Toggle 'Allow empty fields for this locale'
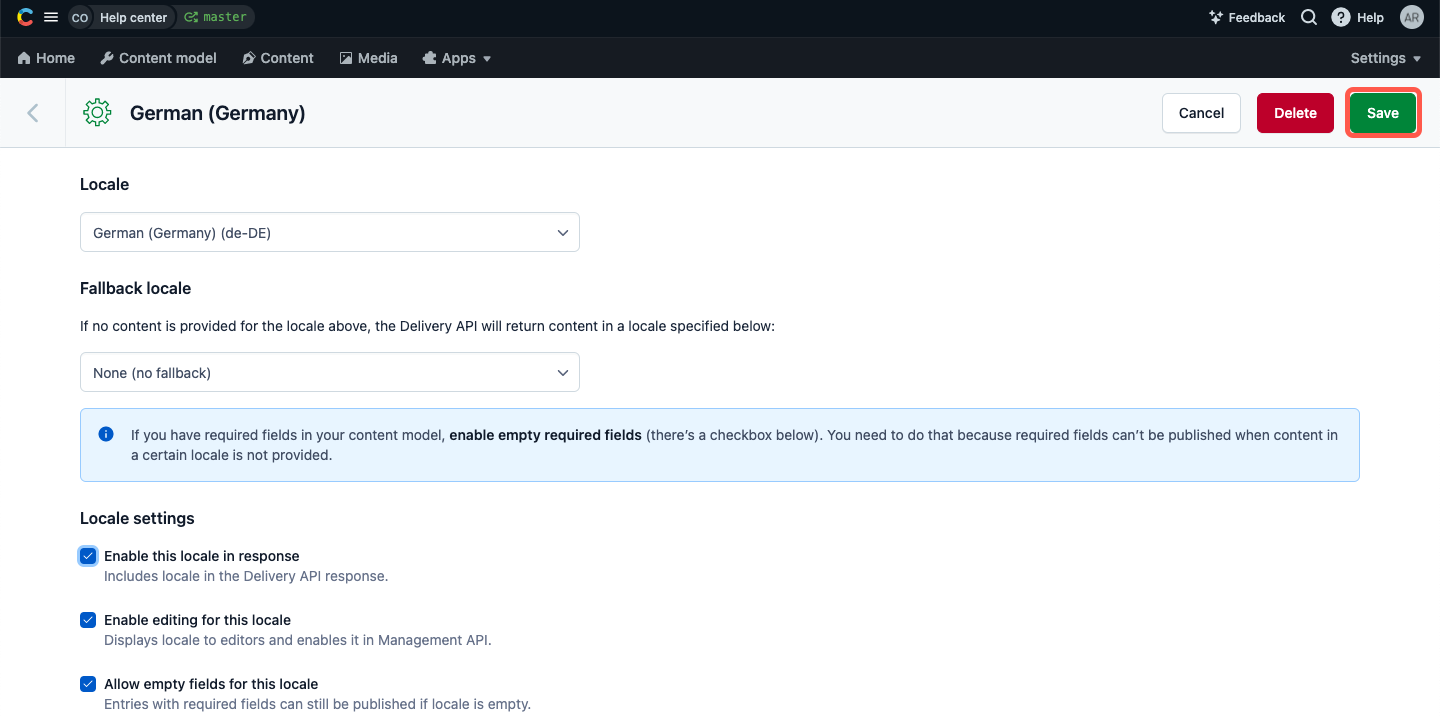The height and width of the screenshot is (717, 1440). point(88,683)
